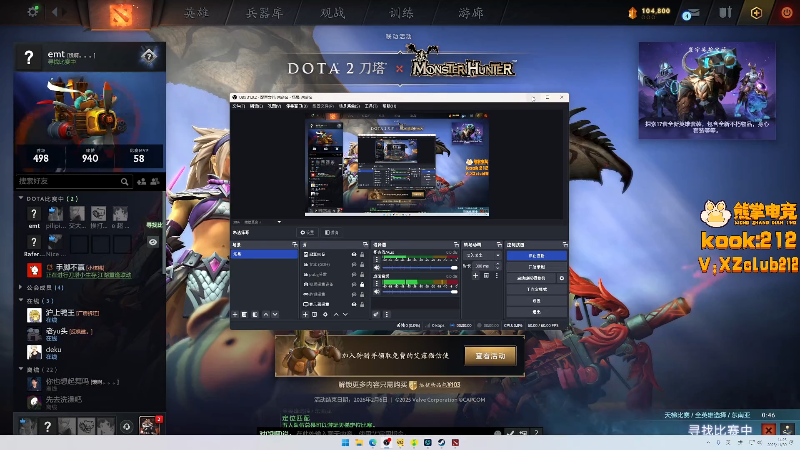Click the Dota Plus hexagon icon
Viewport: 800px width, 450px height.
coord(756,13)
